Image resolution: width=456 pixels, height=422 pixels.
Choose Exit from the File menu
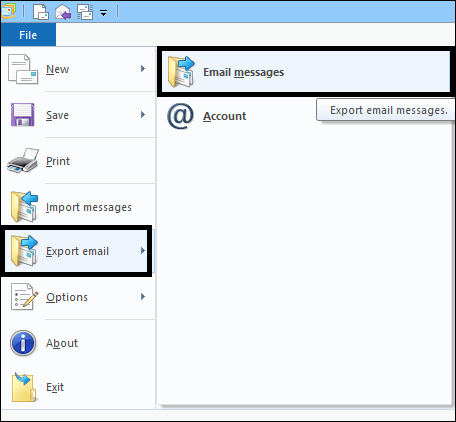click(x=78, y=387)
